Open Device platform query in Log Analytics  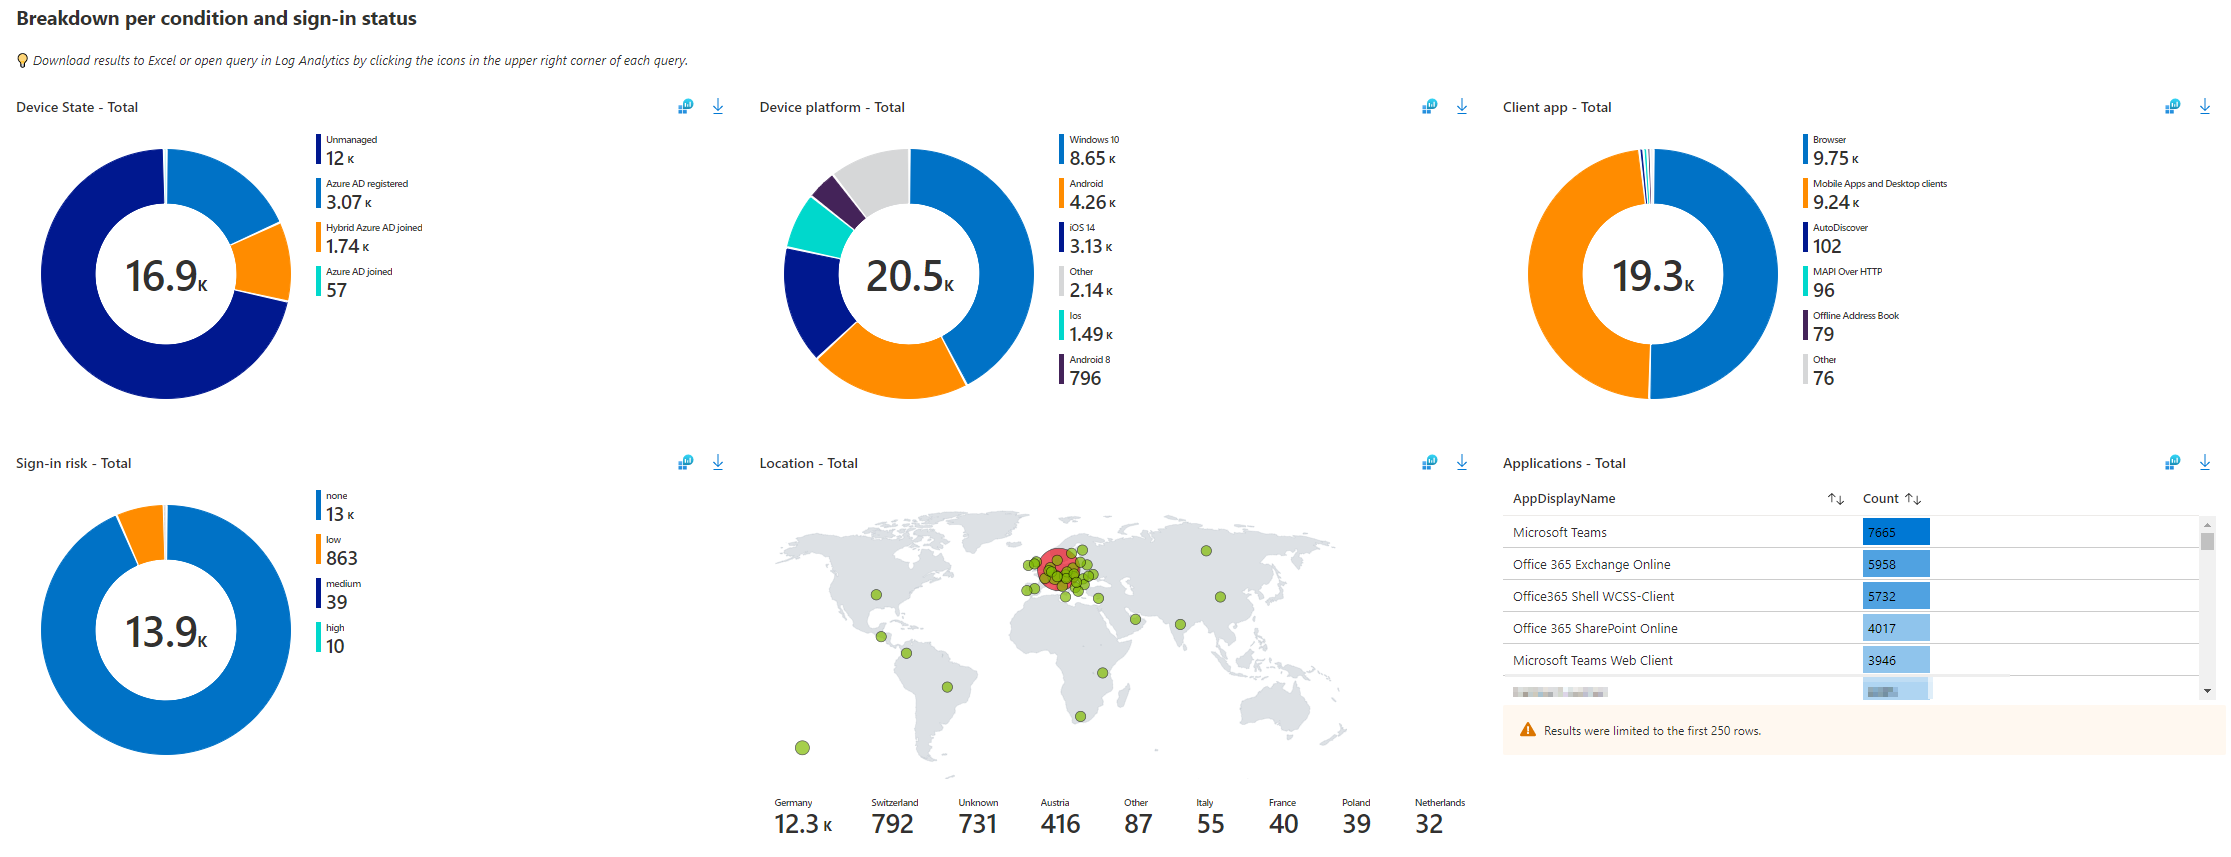pos(1429,107)
